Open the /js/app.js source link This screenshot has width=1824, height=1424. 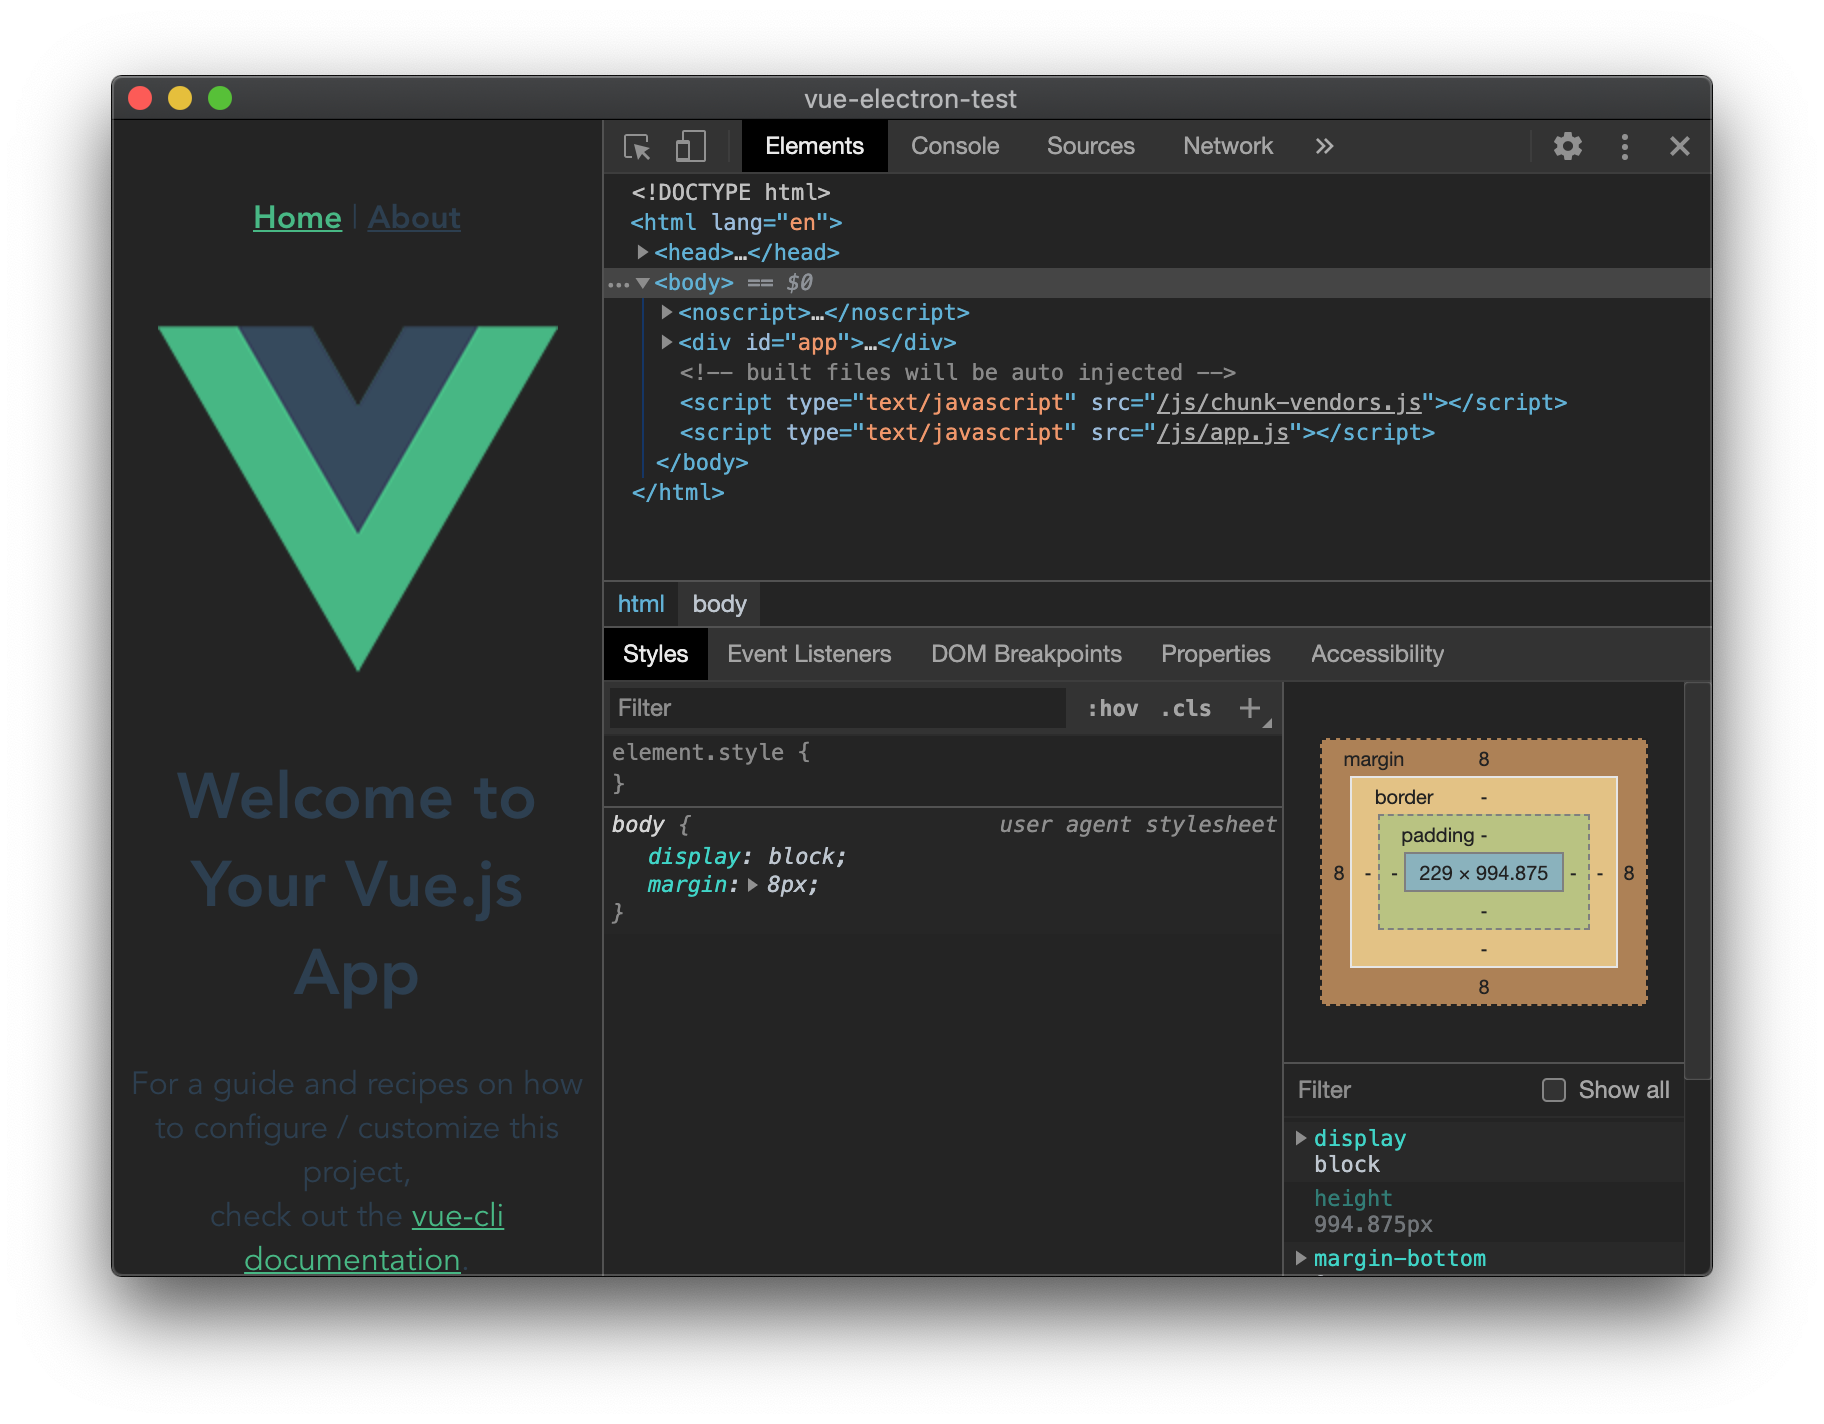(1223, 433)
